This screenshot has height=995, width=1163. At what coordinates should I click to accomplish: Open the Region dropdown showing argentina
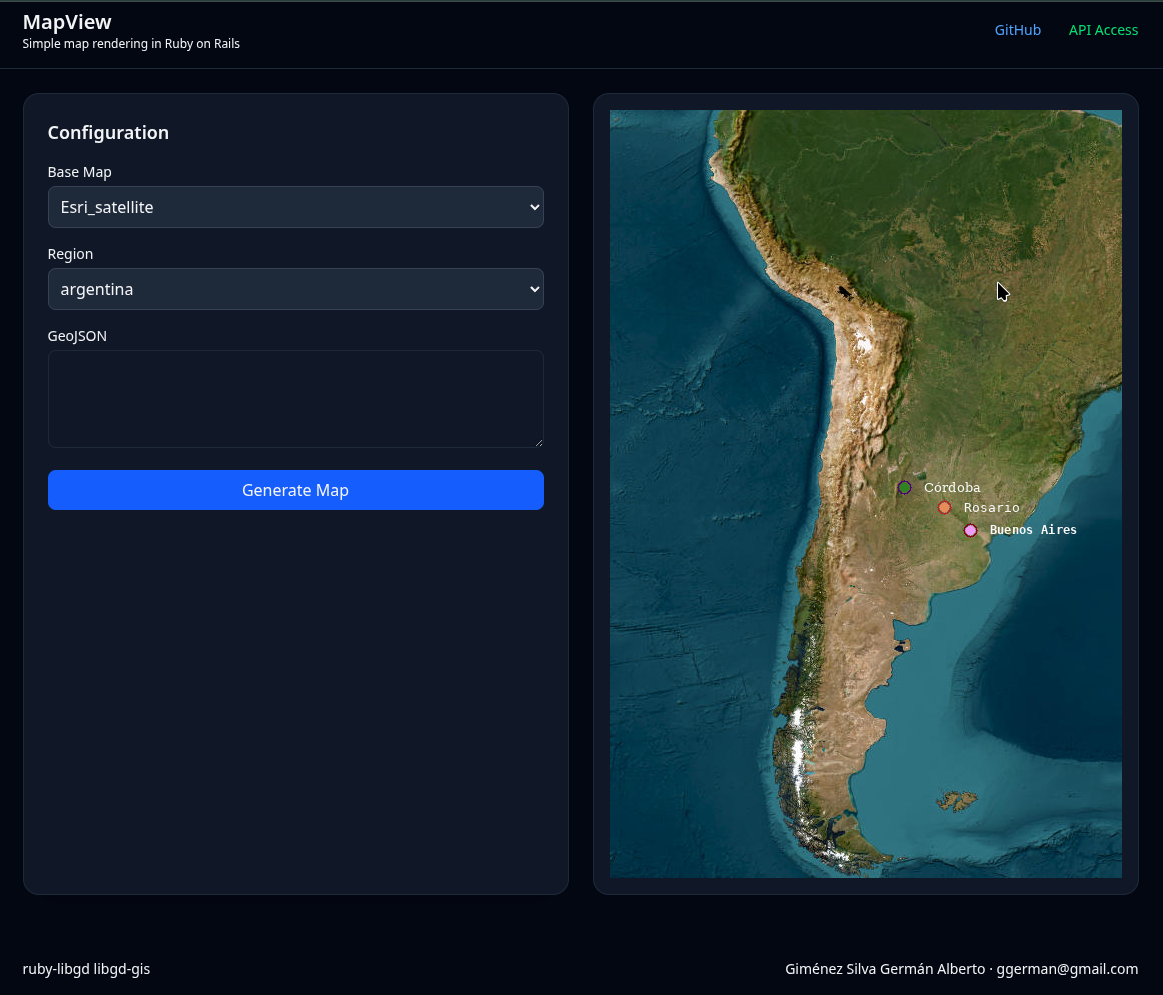295,289
